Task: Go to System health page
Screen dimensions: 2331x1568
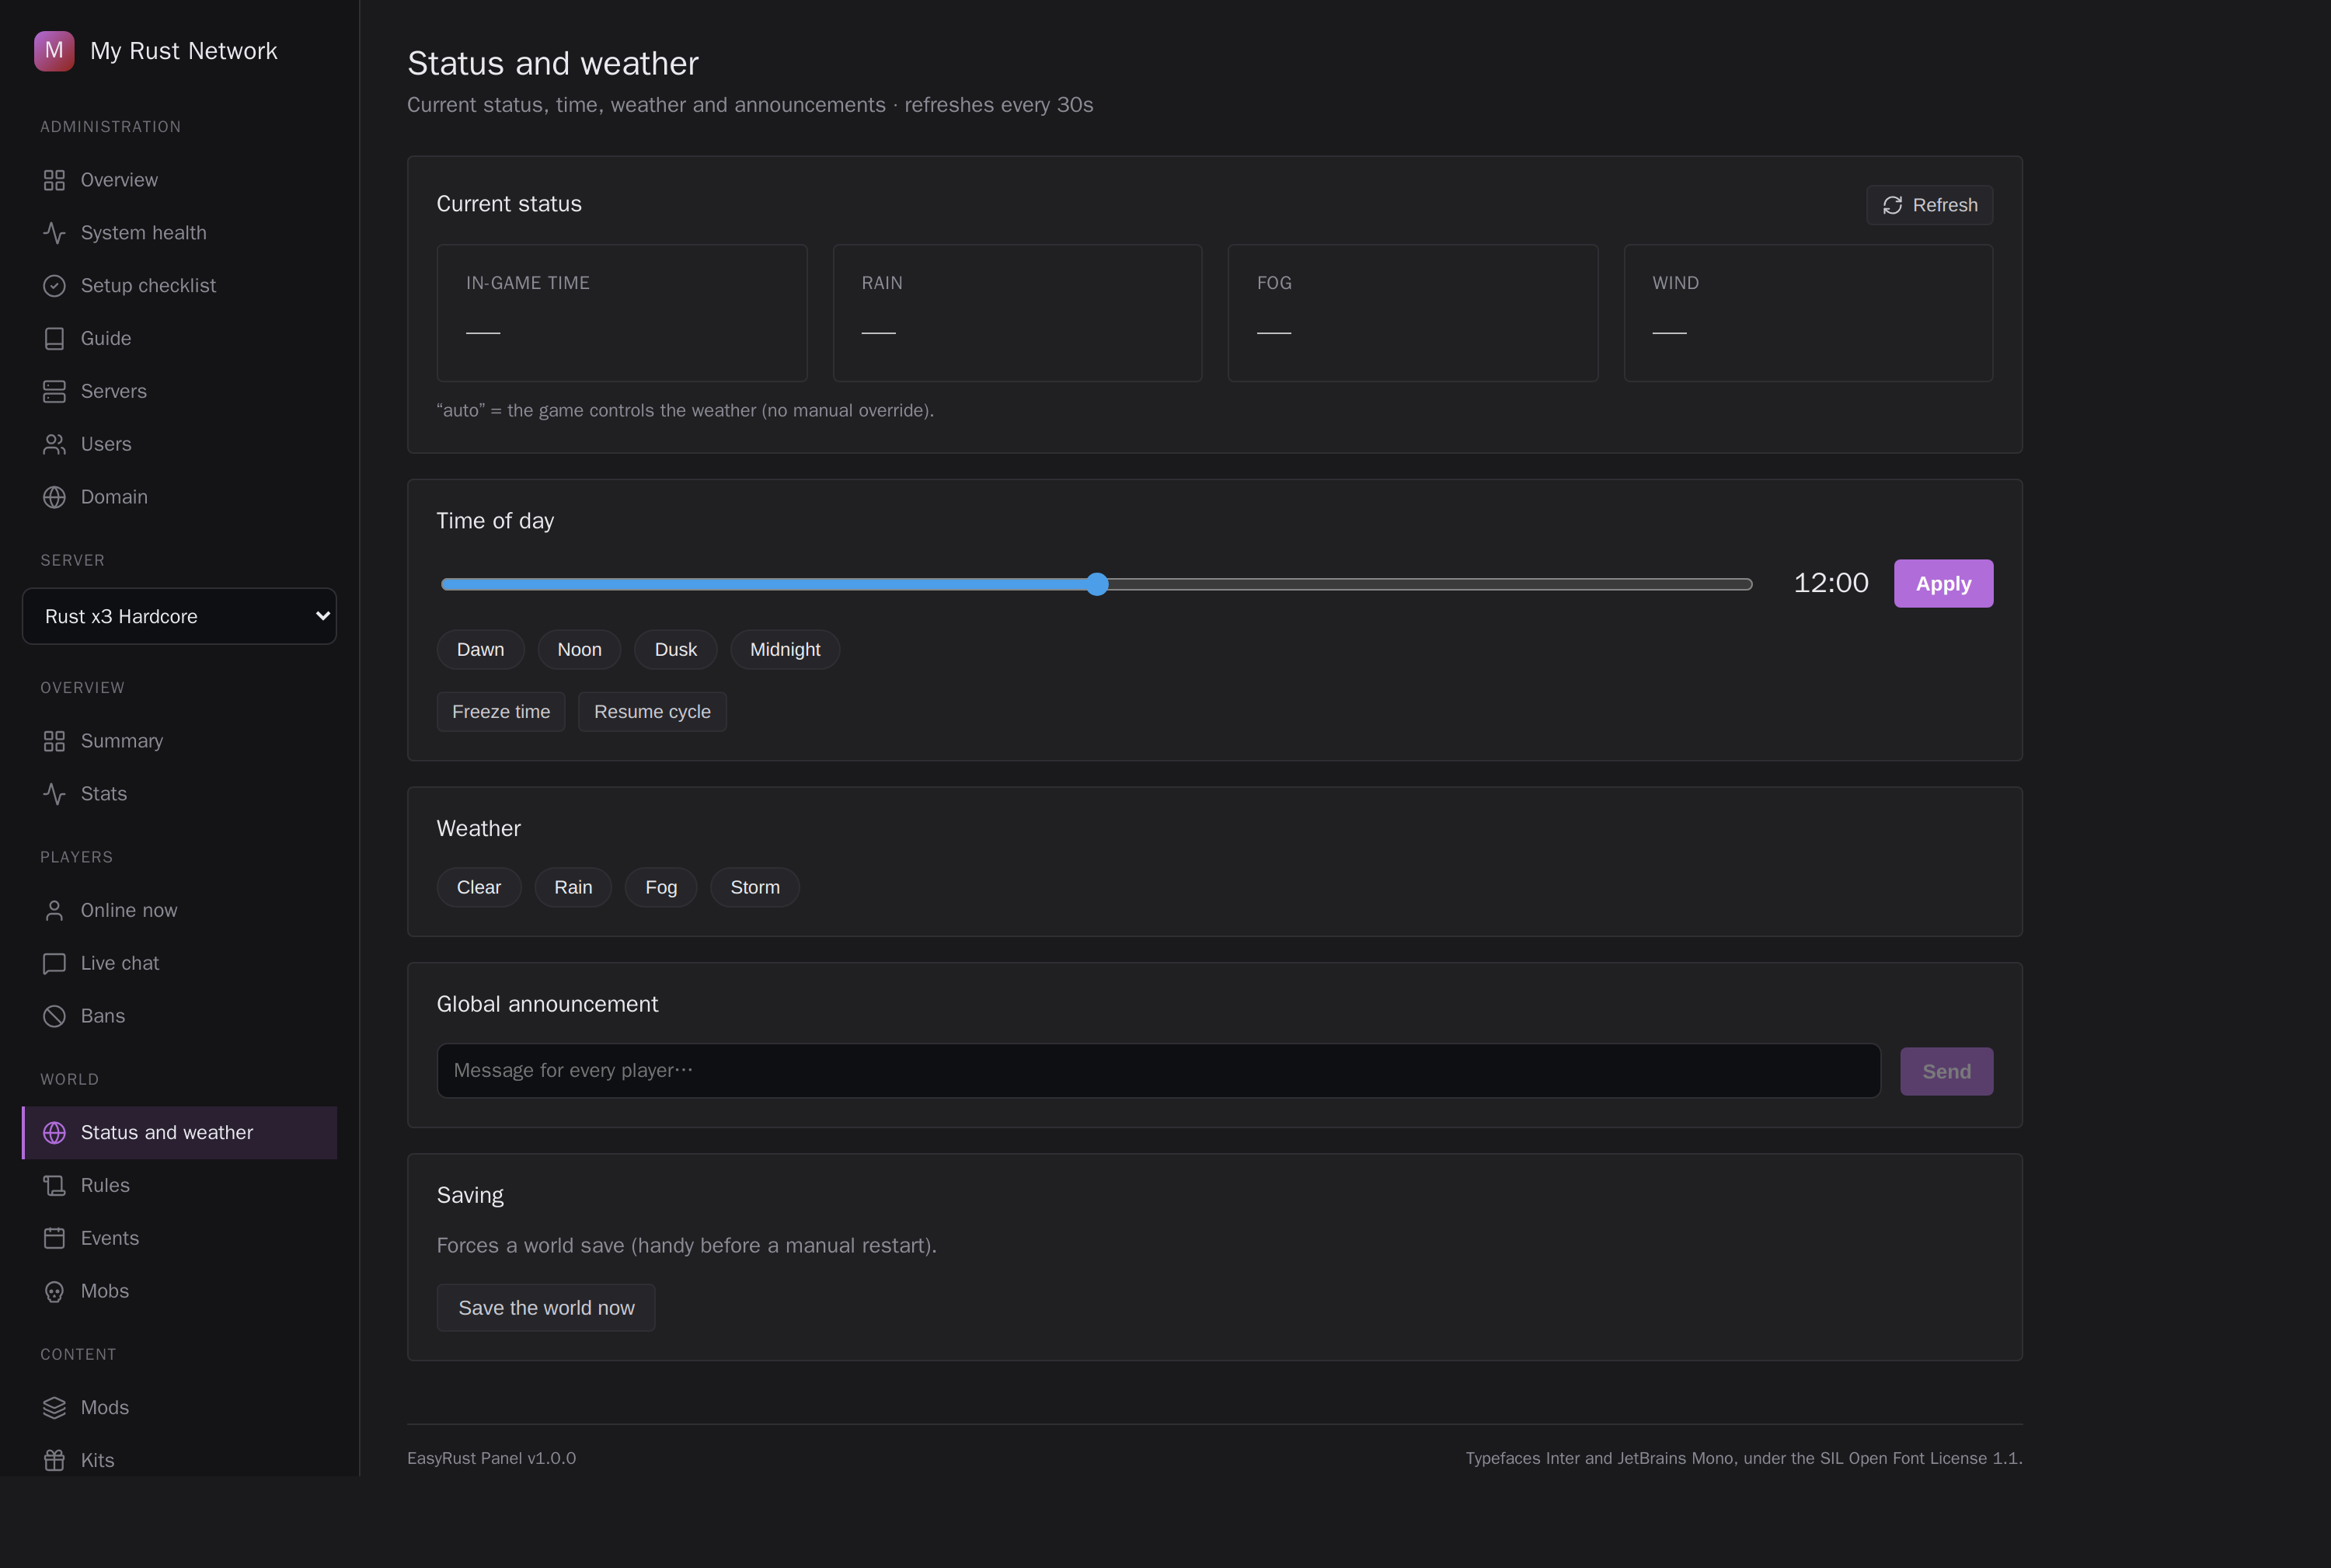Action: click(x=179, y=233)
